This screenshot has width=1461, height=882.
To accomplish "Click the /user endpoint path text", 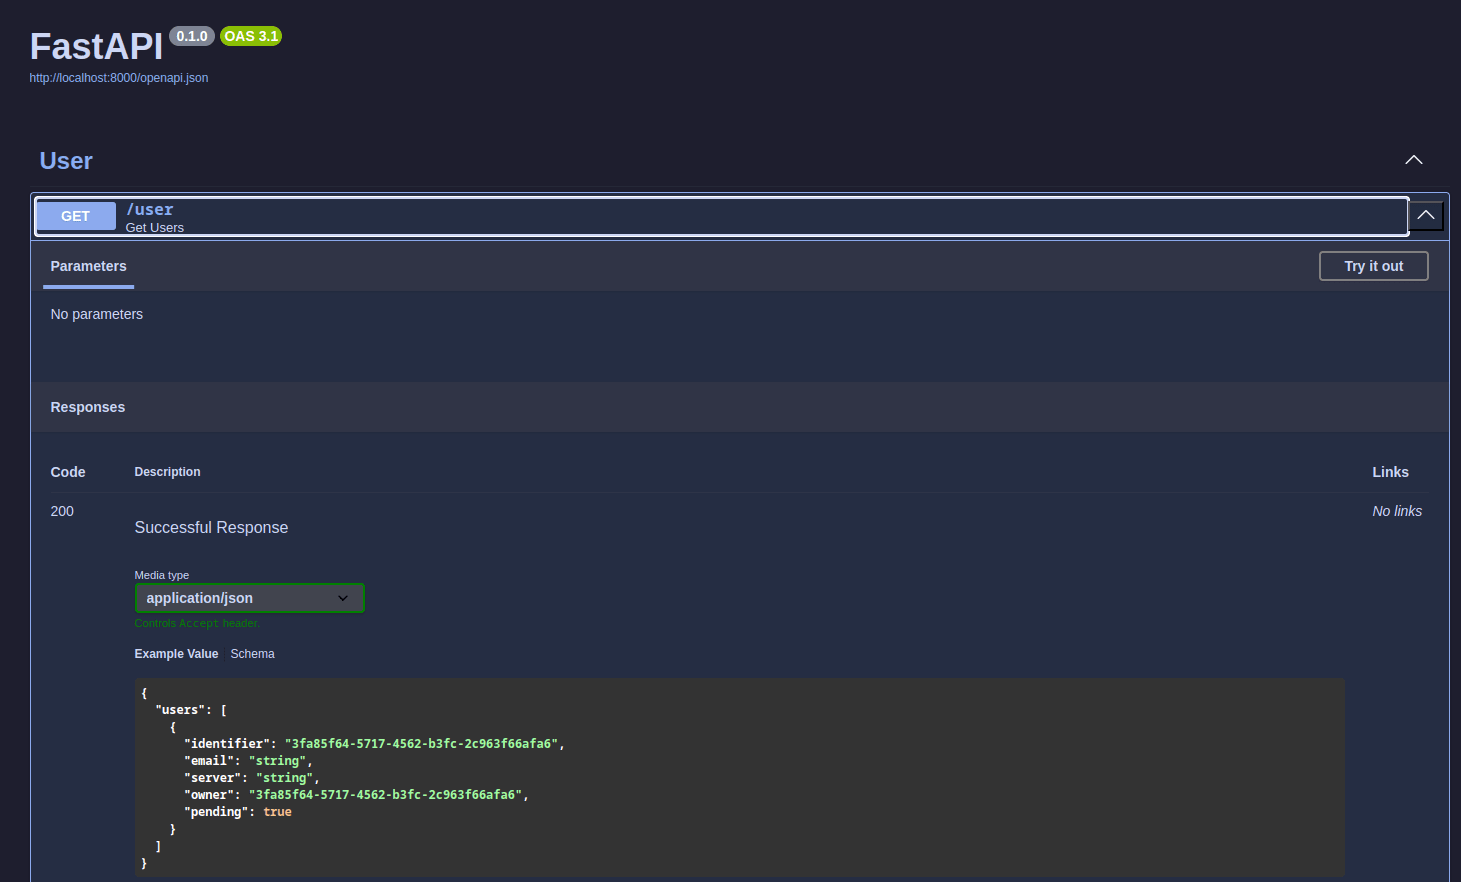I will click(x=149, y=209).
